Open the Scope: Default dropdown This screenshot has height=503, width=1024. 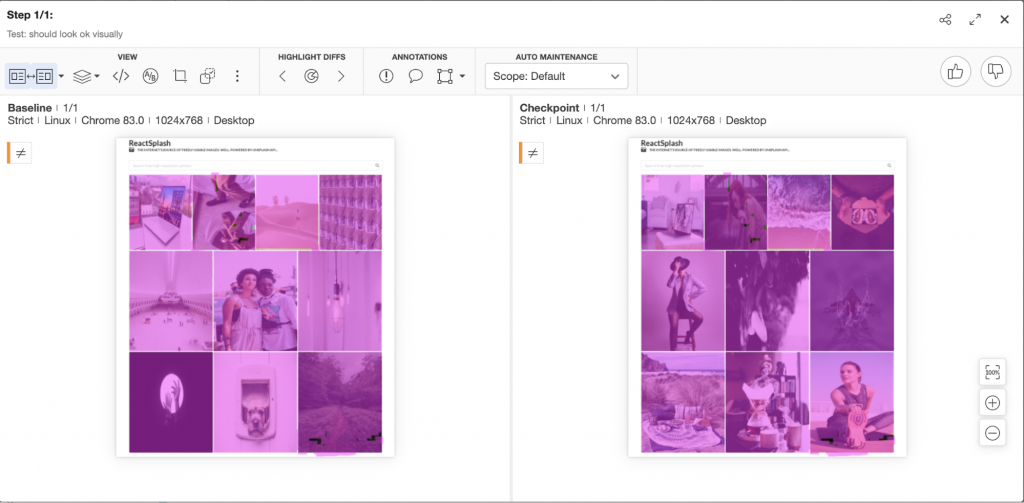[556, 76]
